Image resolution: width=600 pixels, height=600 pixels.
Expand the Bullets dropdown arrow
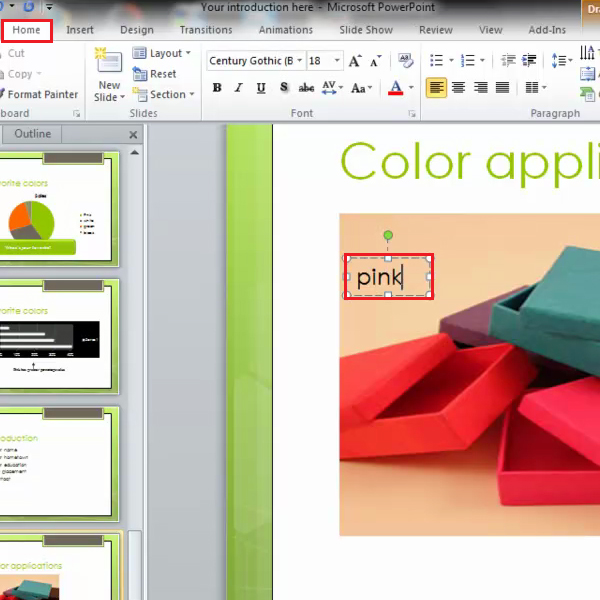451,60
